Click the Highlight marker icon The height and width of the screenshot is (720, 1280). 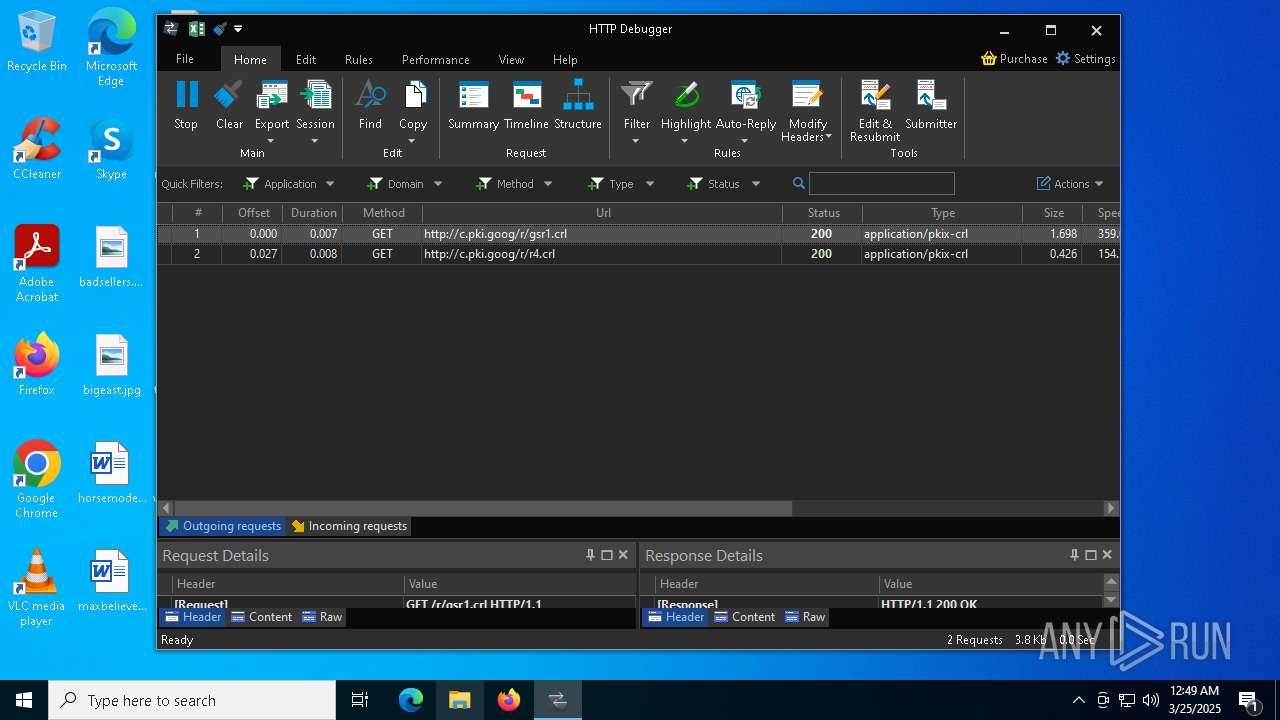pos(686,95)
